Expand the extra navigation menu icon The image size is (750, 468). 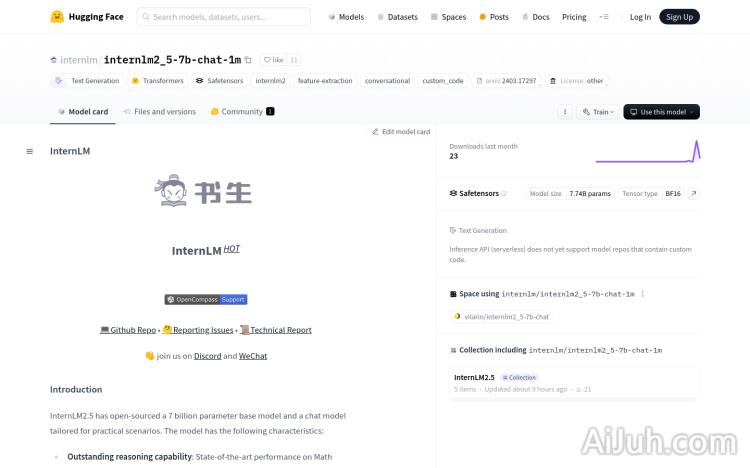click(604, 17)
